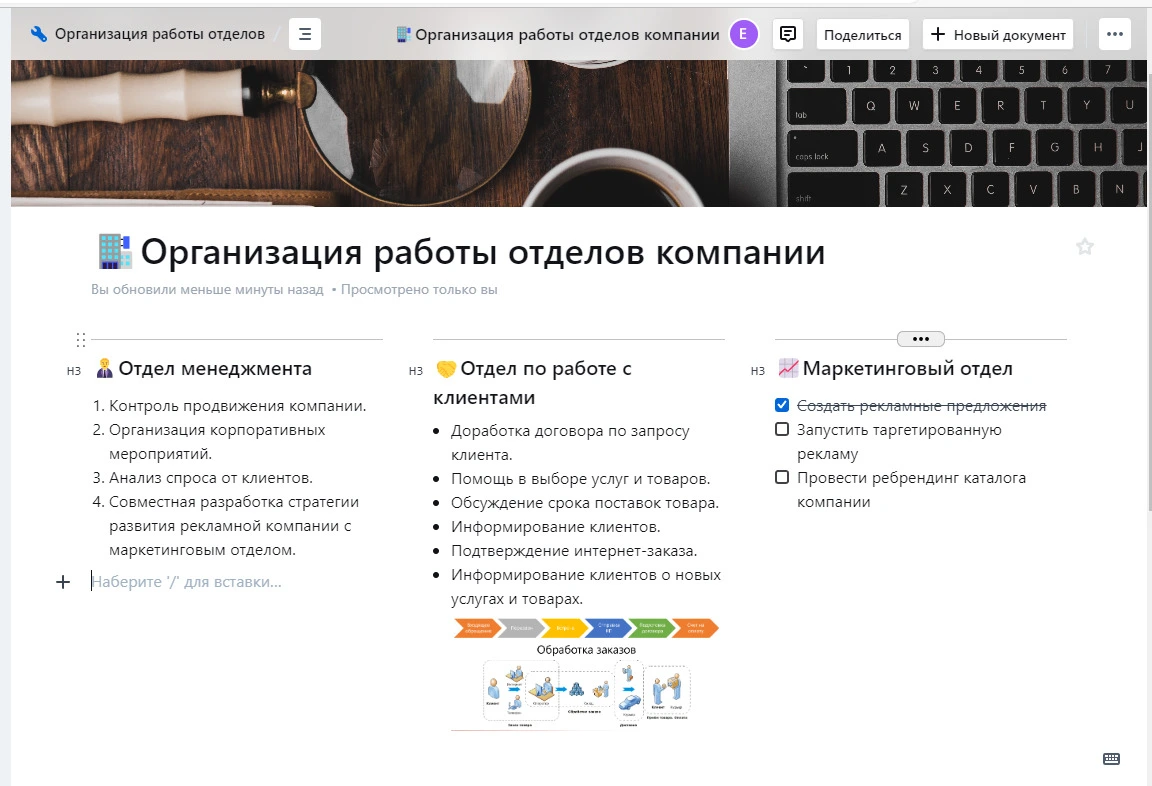Open H3 heading type for Отдел менеджмента
This screenshot has width=1152, height=786.
74,371
